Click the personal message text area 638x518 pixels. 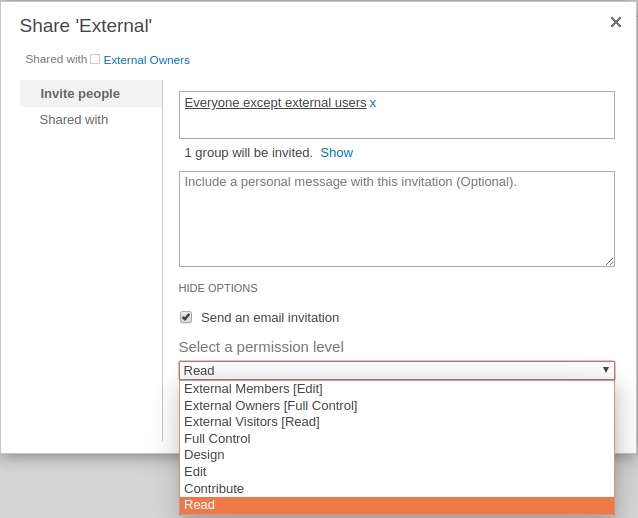click(397, 219)
